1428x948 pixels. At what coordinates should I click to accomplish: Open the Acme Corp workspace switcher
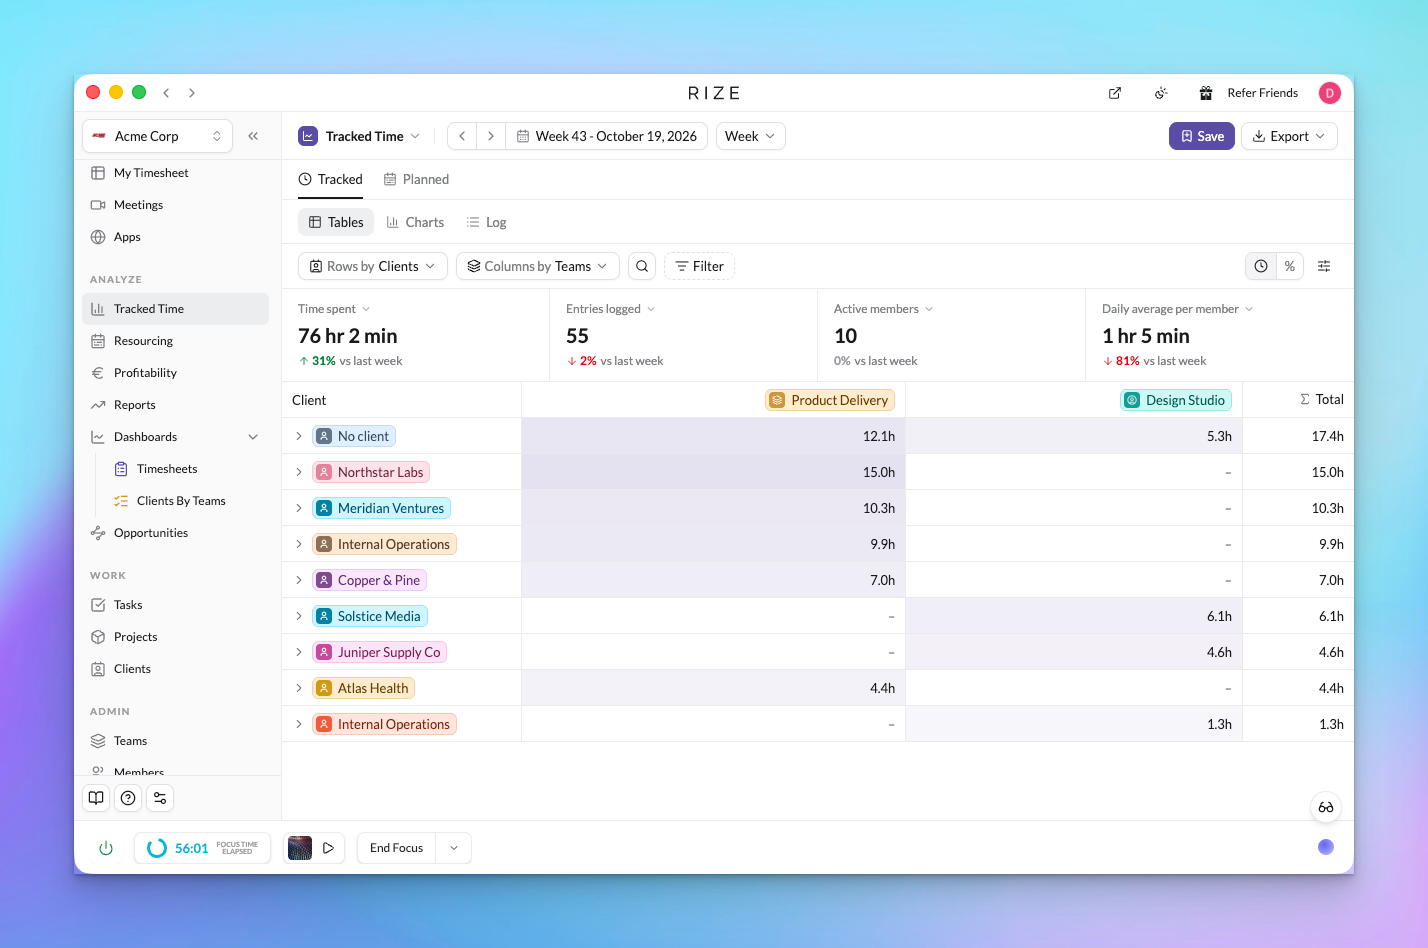(157, 136)
